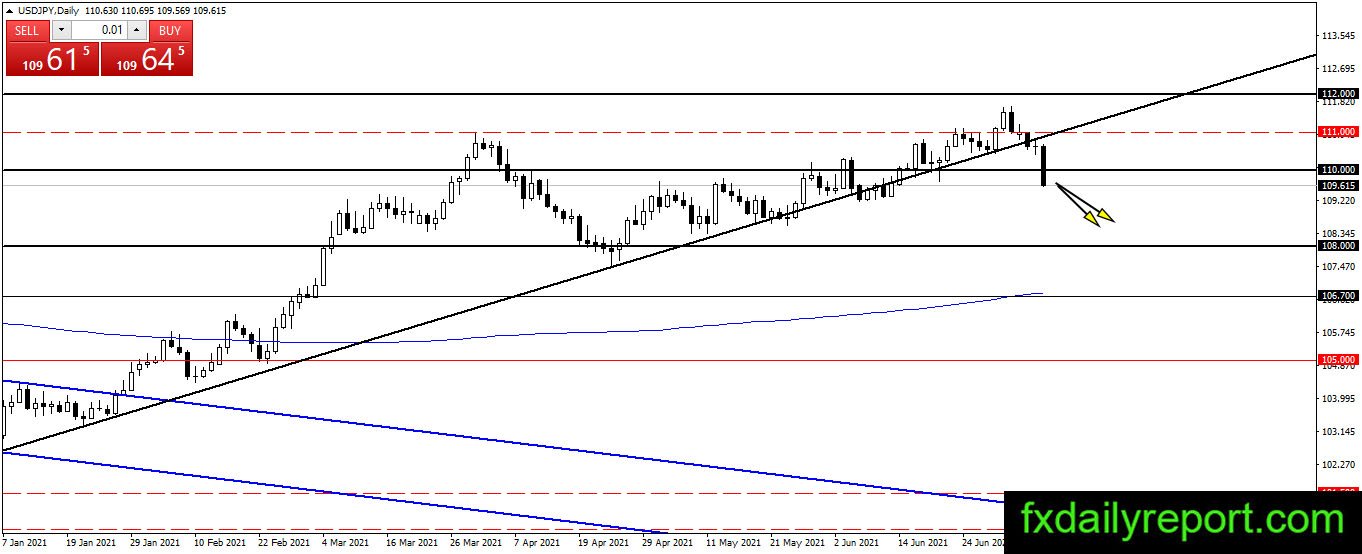The height and width of the screenshot is (554, 1362).
Task: Click the latest large black bearish candle
Action: (x=1044, y=165)
